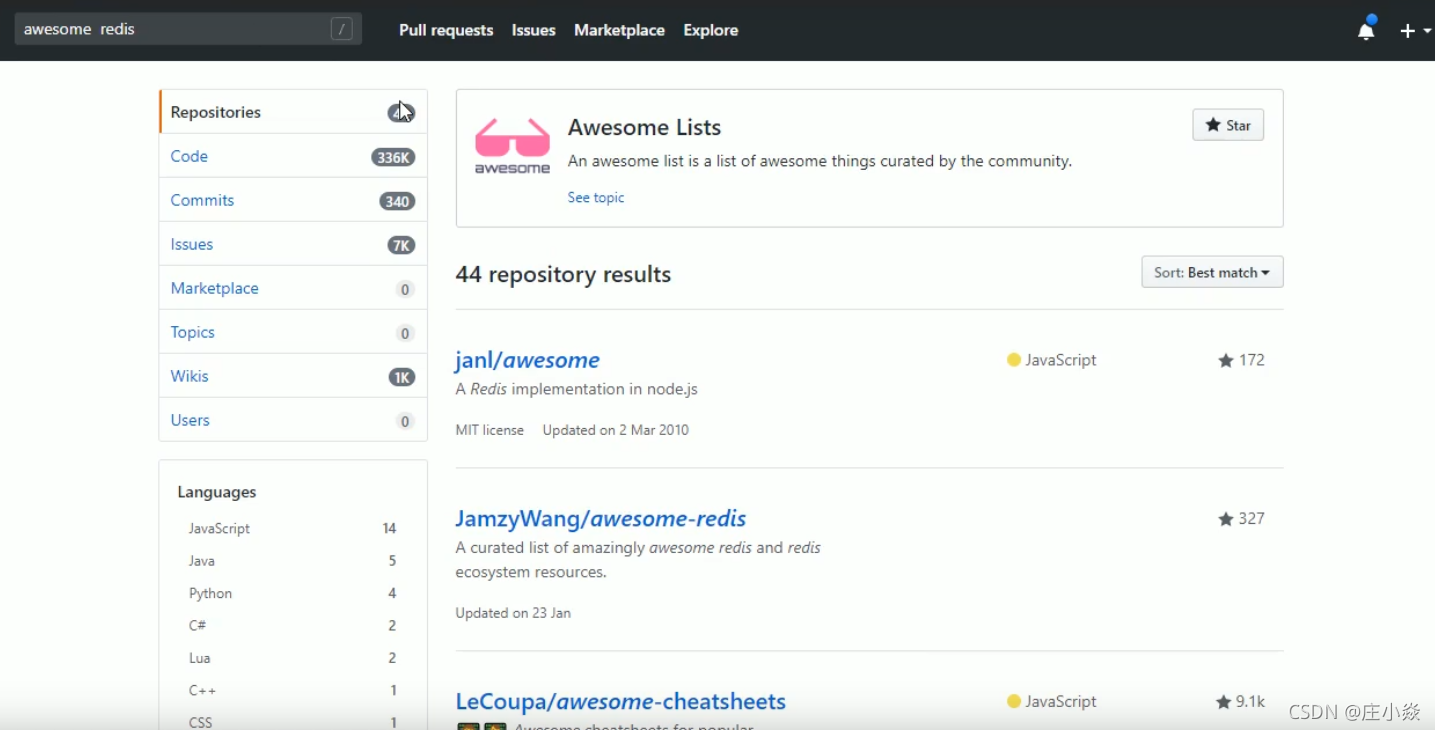Click the Languages heading in the sidebar
This screenshot has width=1435, height=730.
click(x=217, y=492)
